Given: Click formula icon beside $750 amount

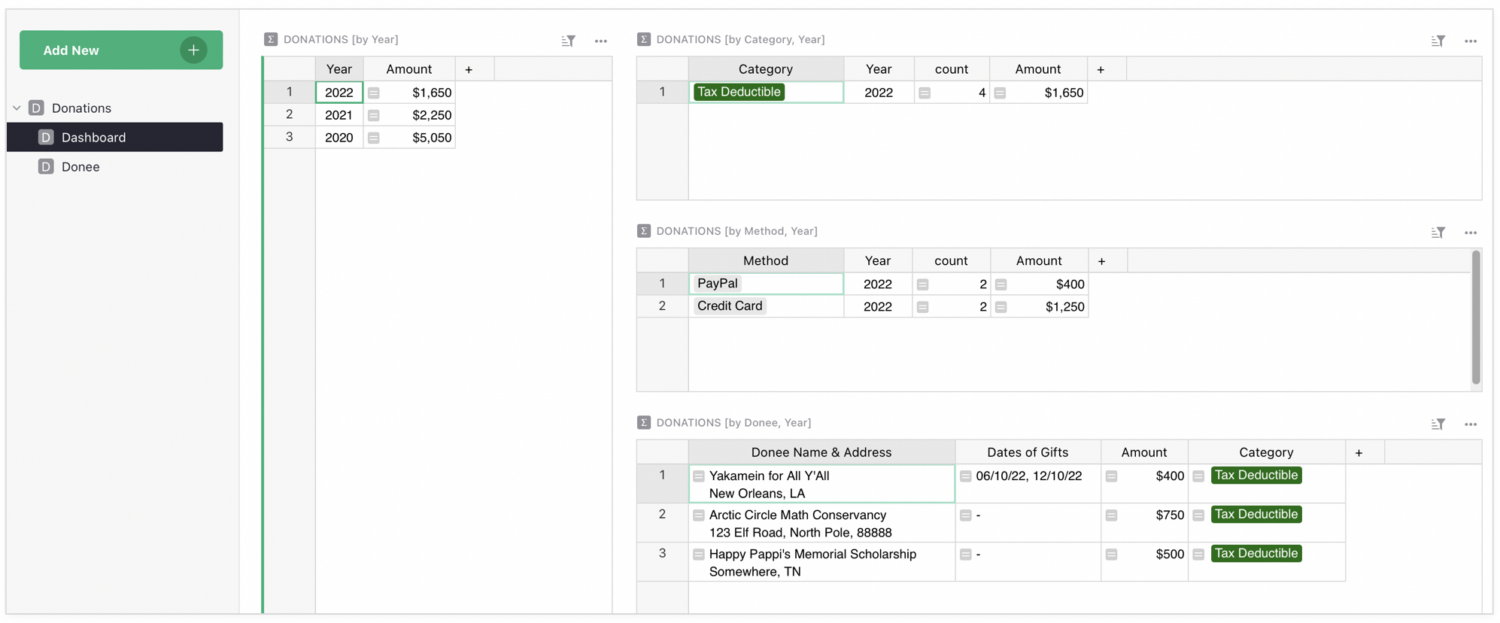Looking at the screenshot, I should (x=1111, y=515).
